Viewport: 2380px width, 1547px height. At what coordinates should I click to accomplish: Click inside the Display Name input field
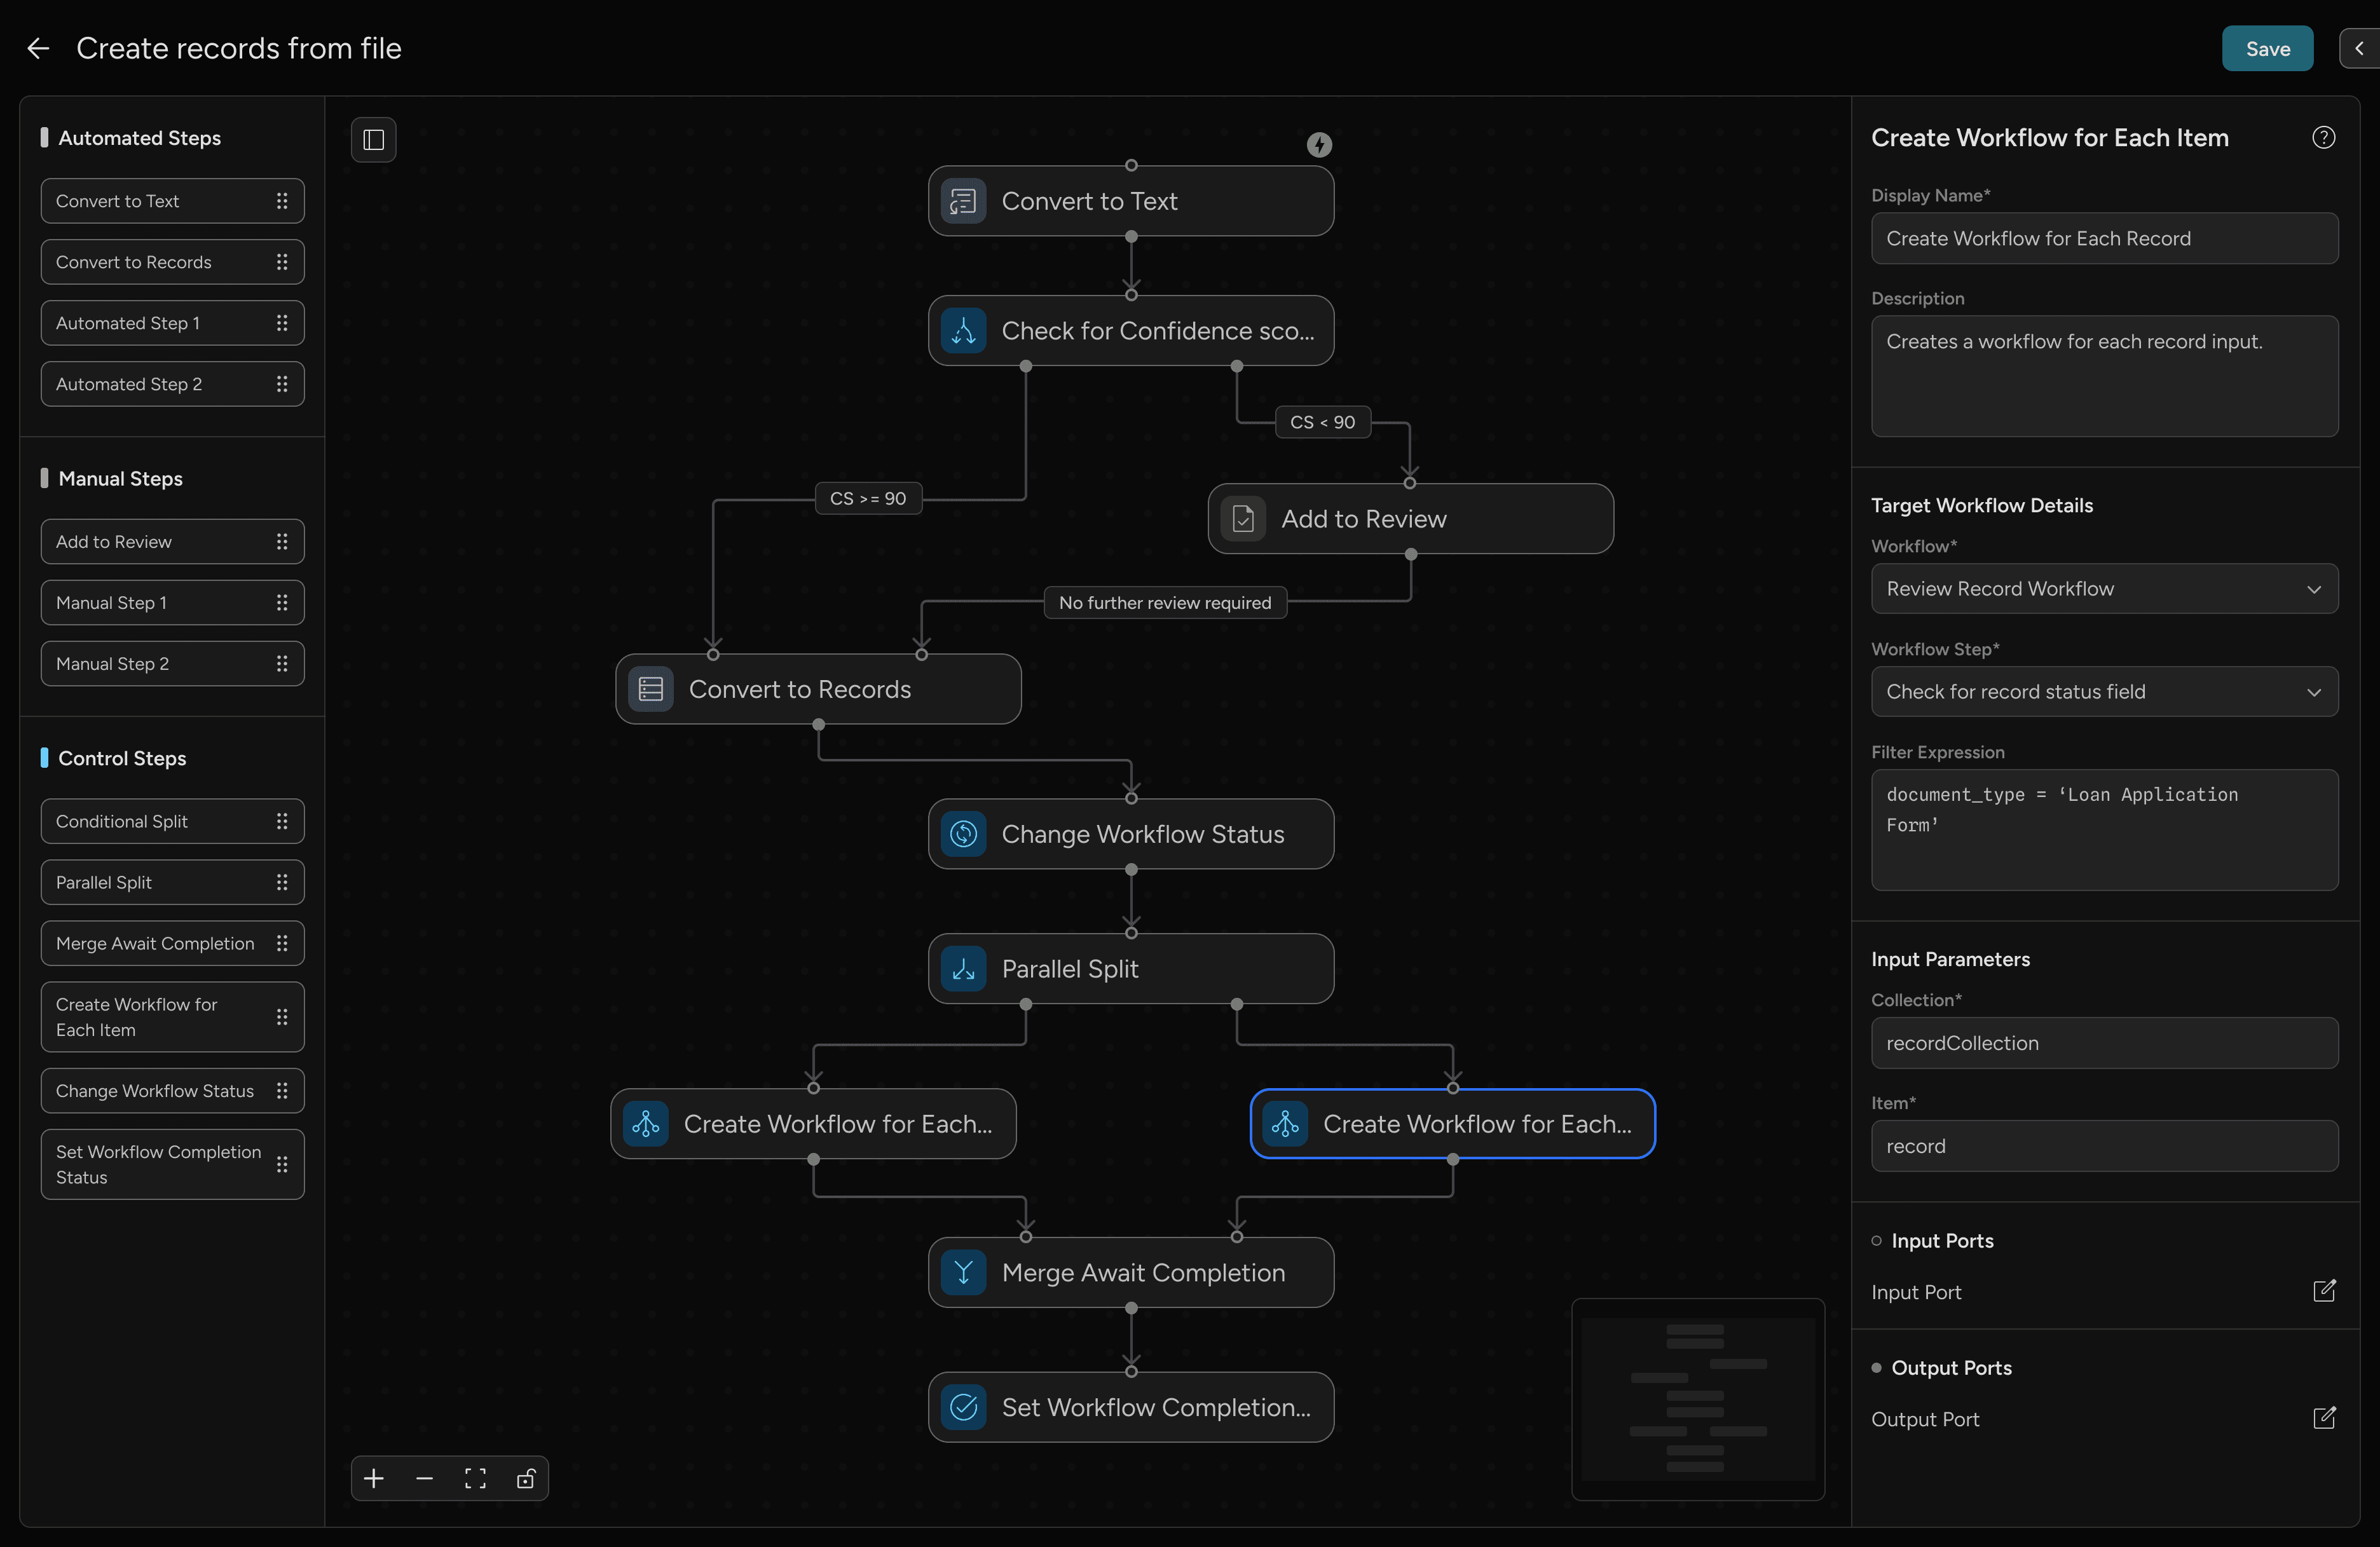click(2103, 239)
